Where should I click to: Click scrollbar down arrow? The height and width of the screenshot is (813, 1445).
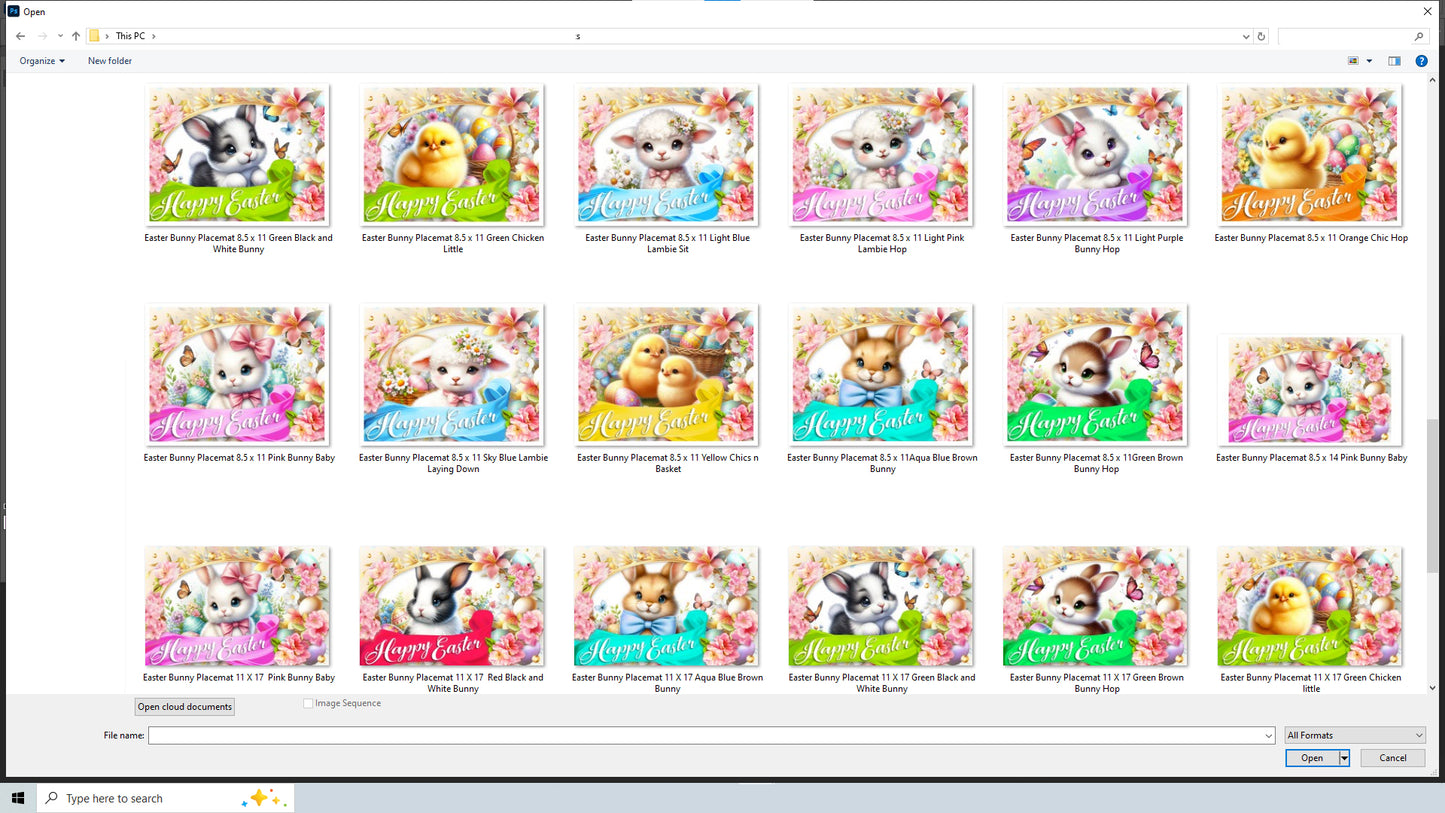[1433, 688]
